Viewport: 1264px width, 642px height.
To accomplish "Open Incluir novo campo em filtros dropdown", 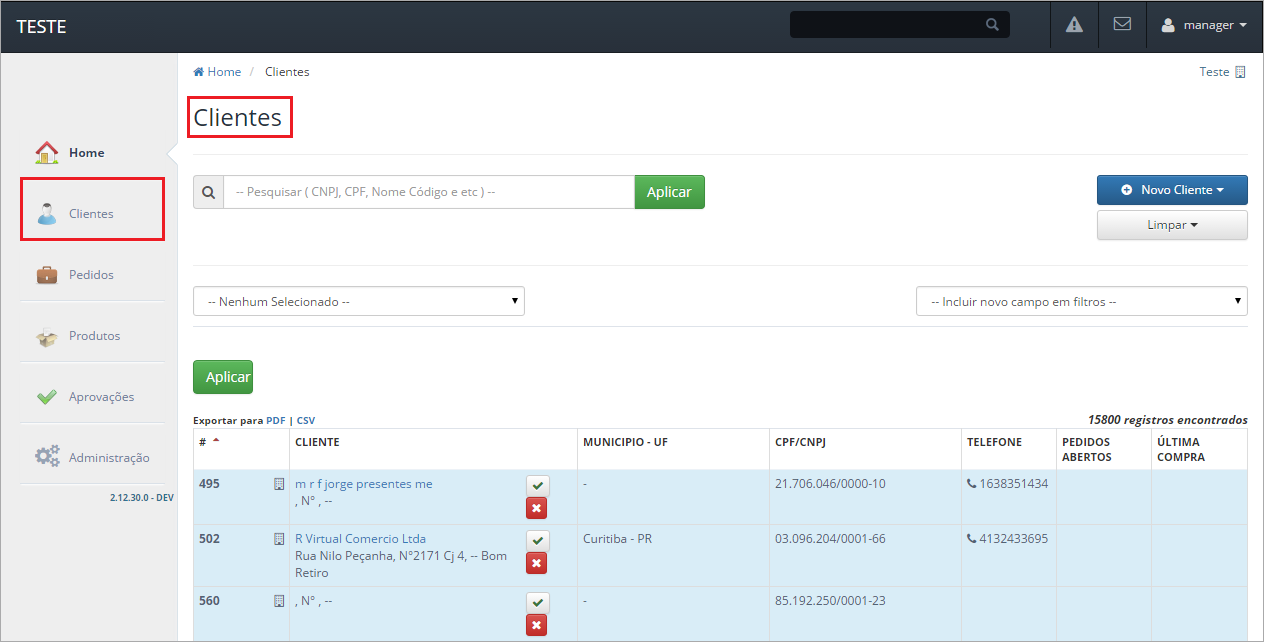I will coord(1082,301).
